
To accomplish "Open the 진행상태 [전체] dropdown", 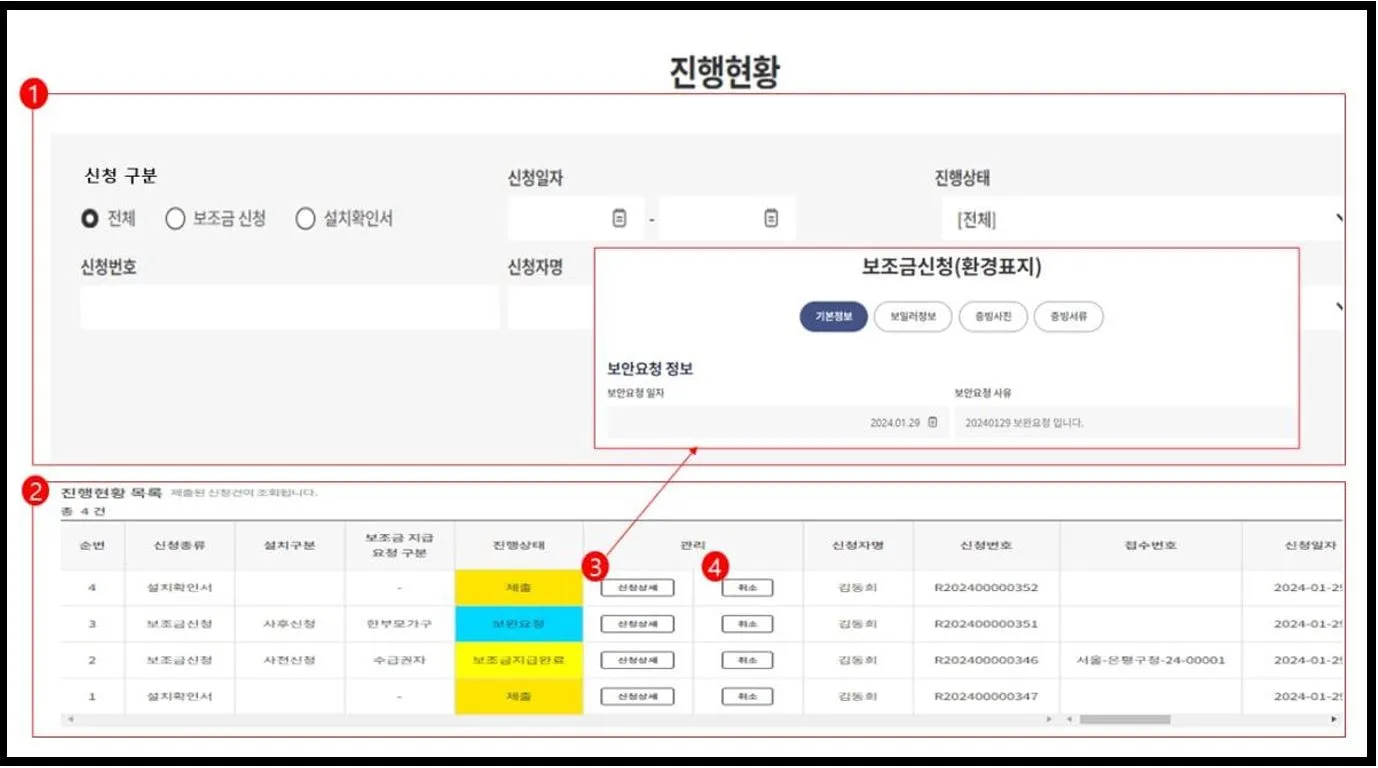I will 1143,219.
